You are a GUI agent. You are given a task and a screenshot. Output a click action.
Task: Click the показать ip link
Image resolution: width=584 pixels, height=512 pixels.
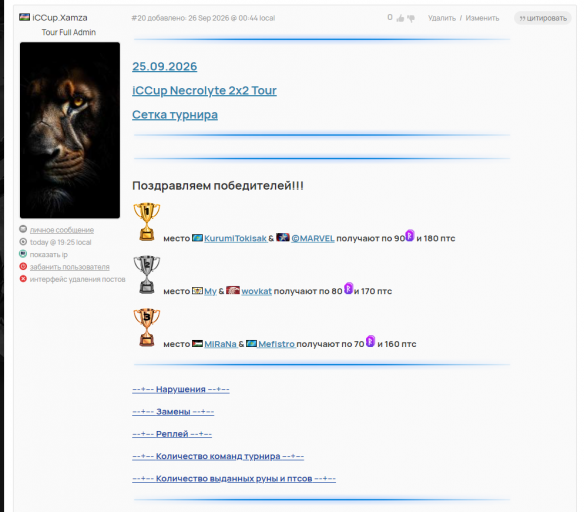tap(49, 255)
